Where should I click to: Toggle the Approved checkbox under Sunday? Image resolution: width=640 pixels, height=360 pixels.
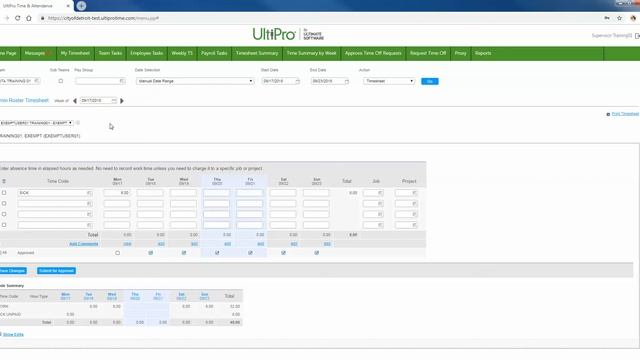click(x=317, y=253)
